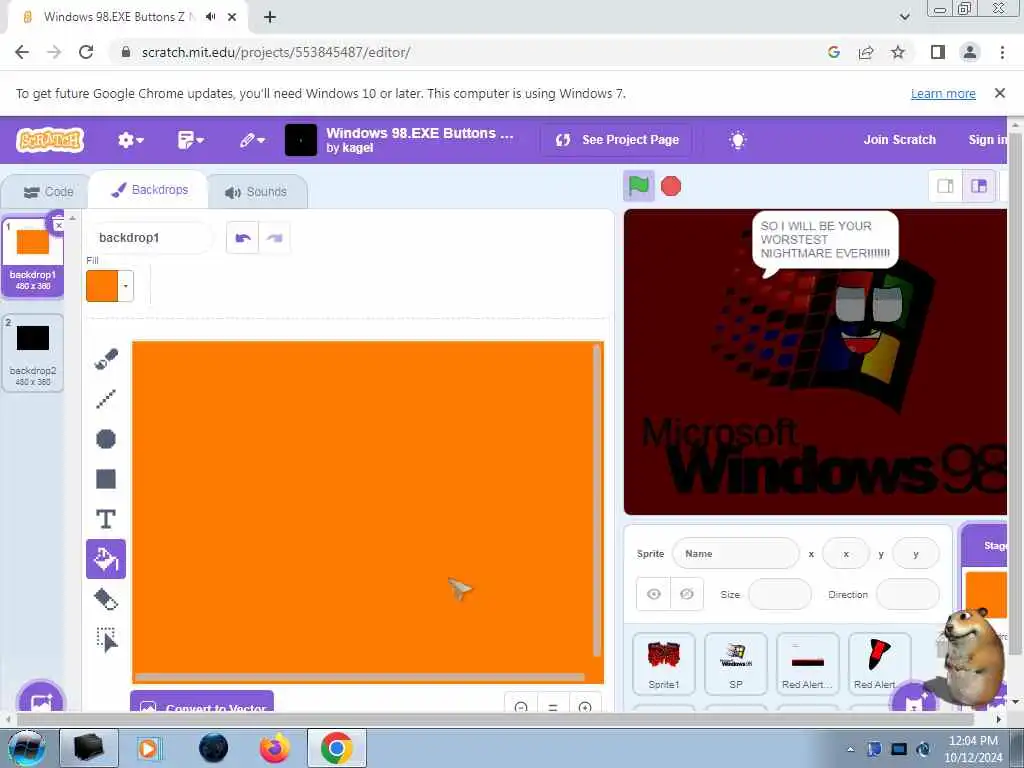Select the SP sprite
This screenshot has height=768, width=1024.
(x=735, y=664)
